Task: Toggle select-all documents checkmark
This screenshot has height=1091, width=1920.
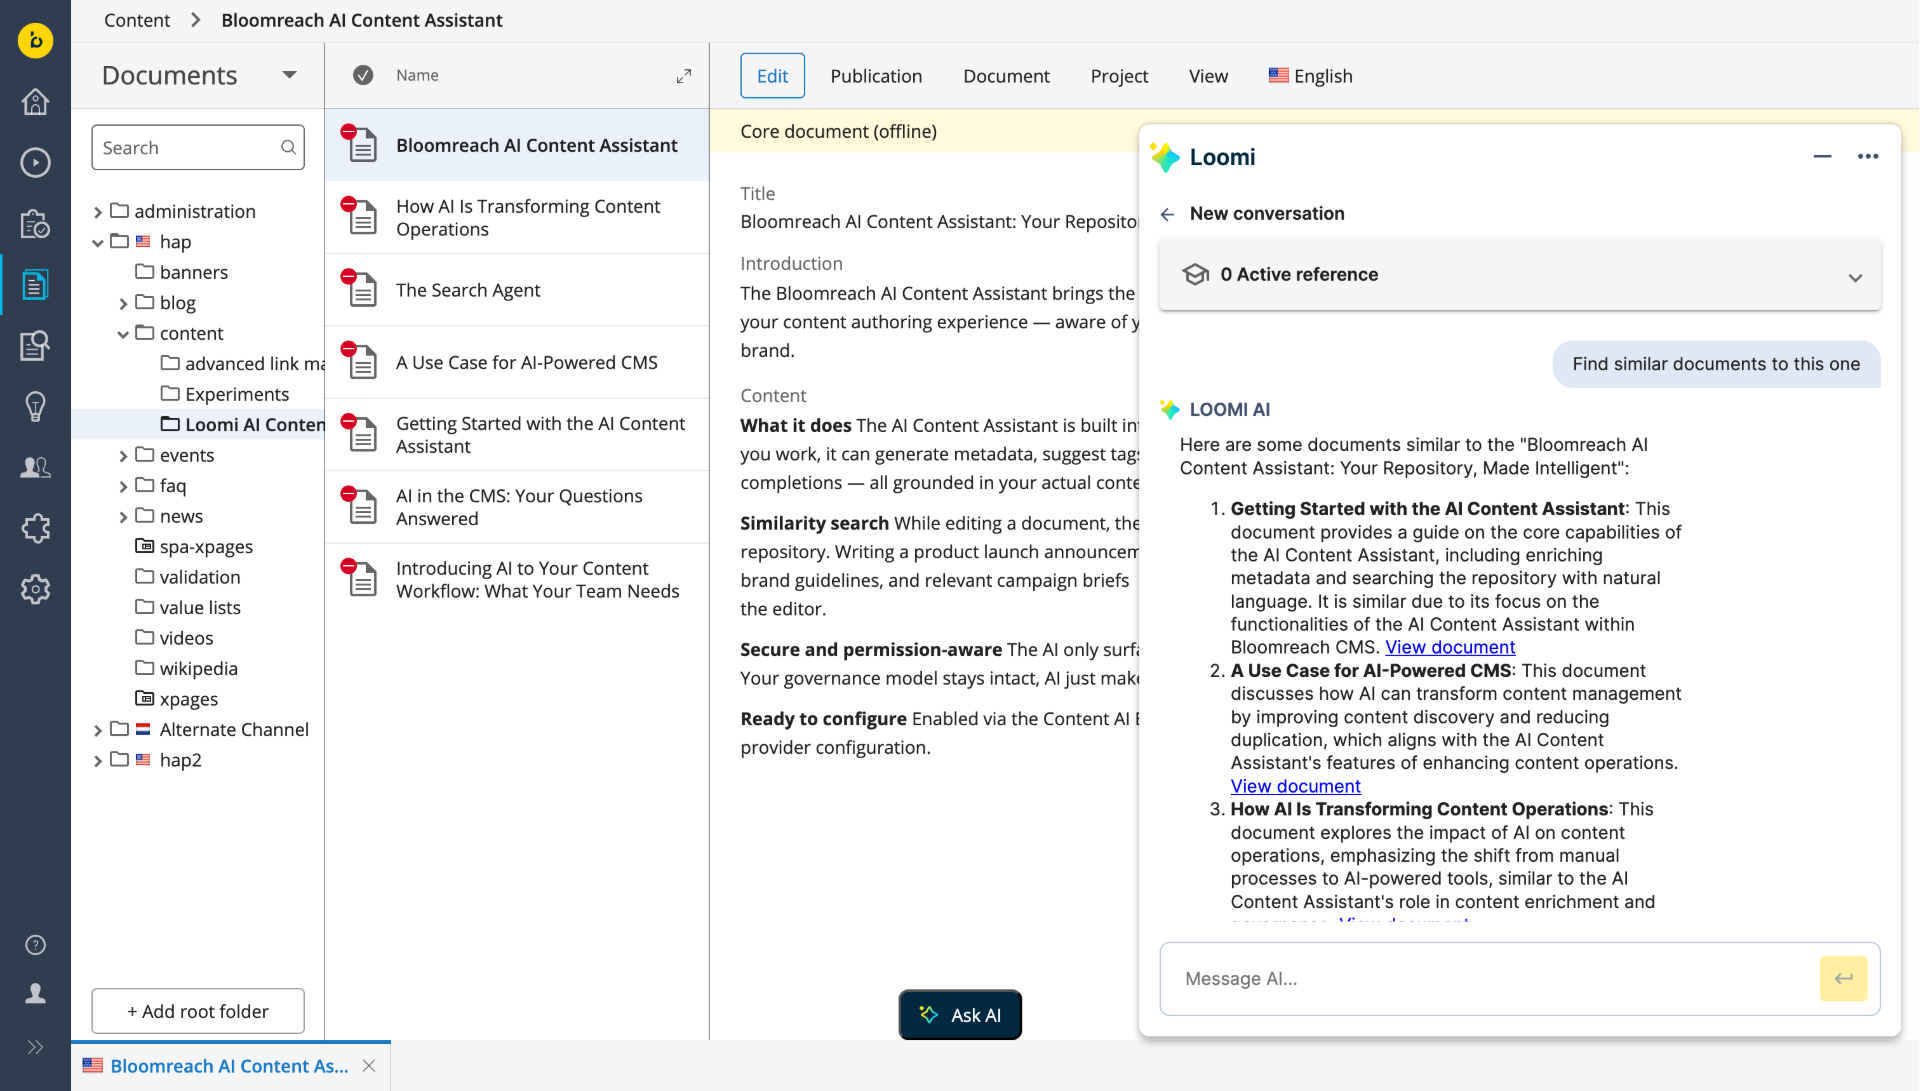Action: pos(363,76)
